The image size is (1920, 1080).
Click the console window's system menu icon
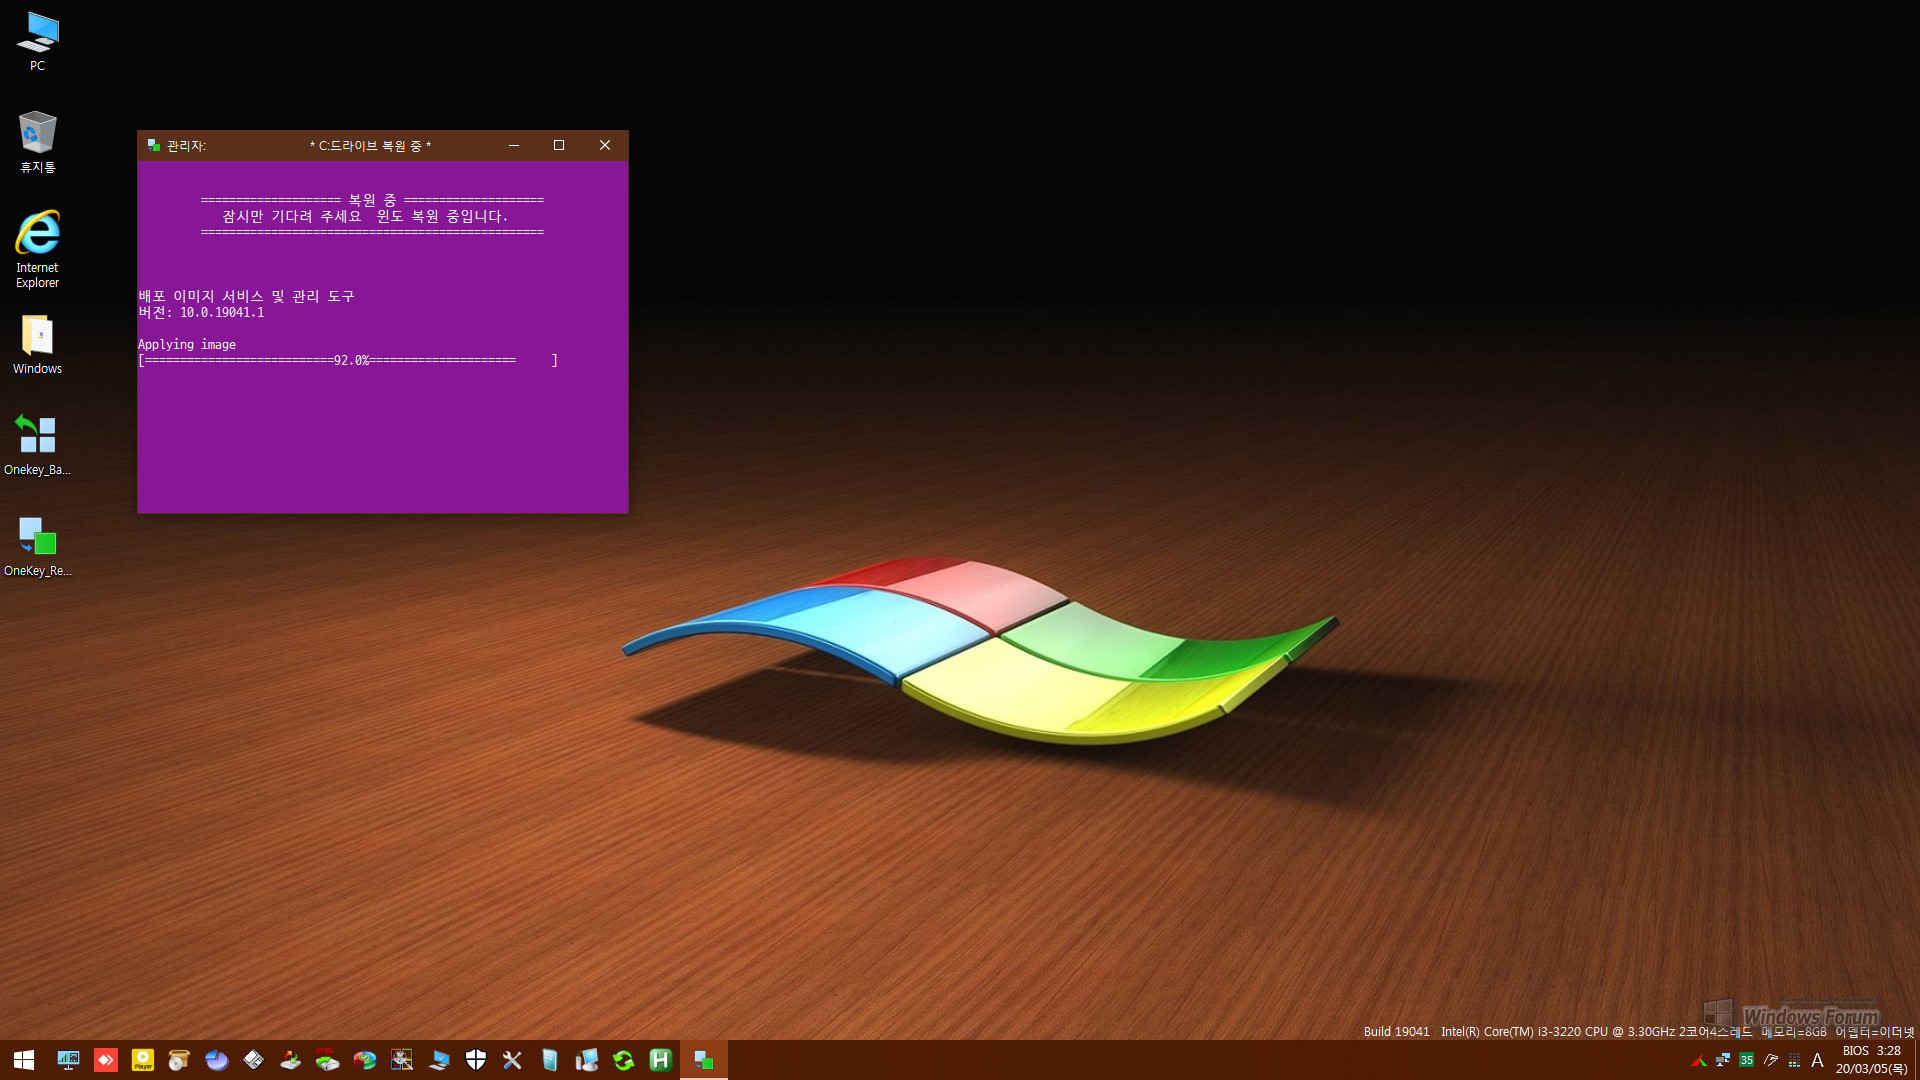153,145
